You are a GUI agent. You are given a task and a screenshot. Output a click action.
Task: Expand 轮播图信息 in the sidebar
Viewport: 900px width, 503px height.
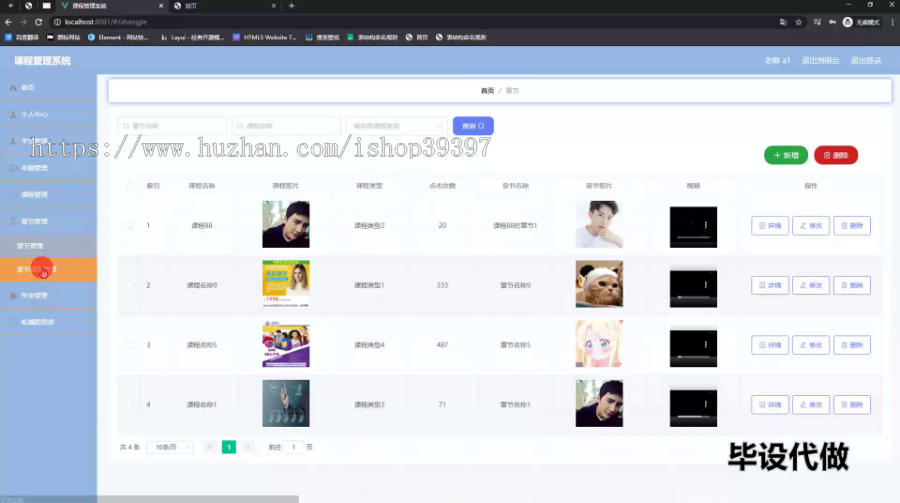coord(48,322)
